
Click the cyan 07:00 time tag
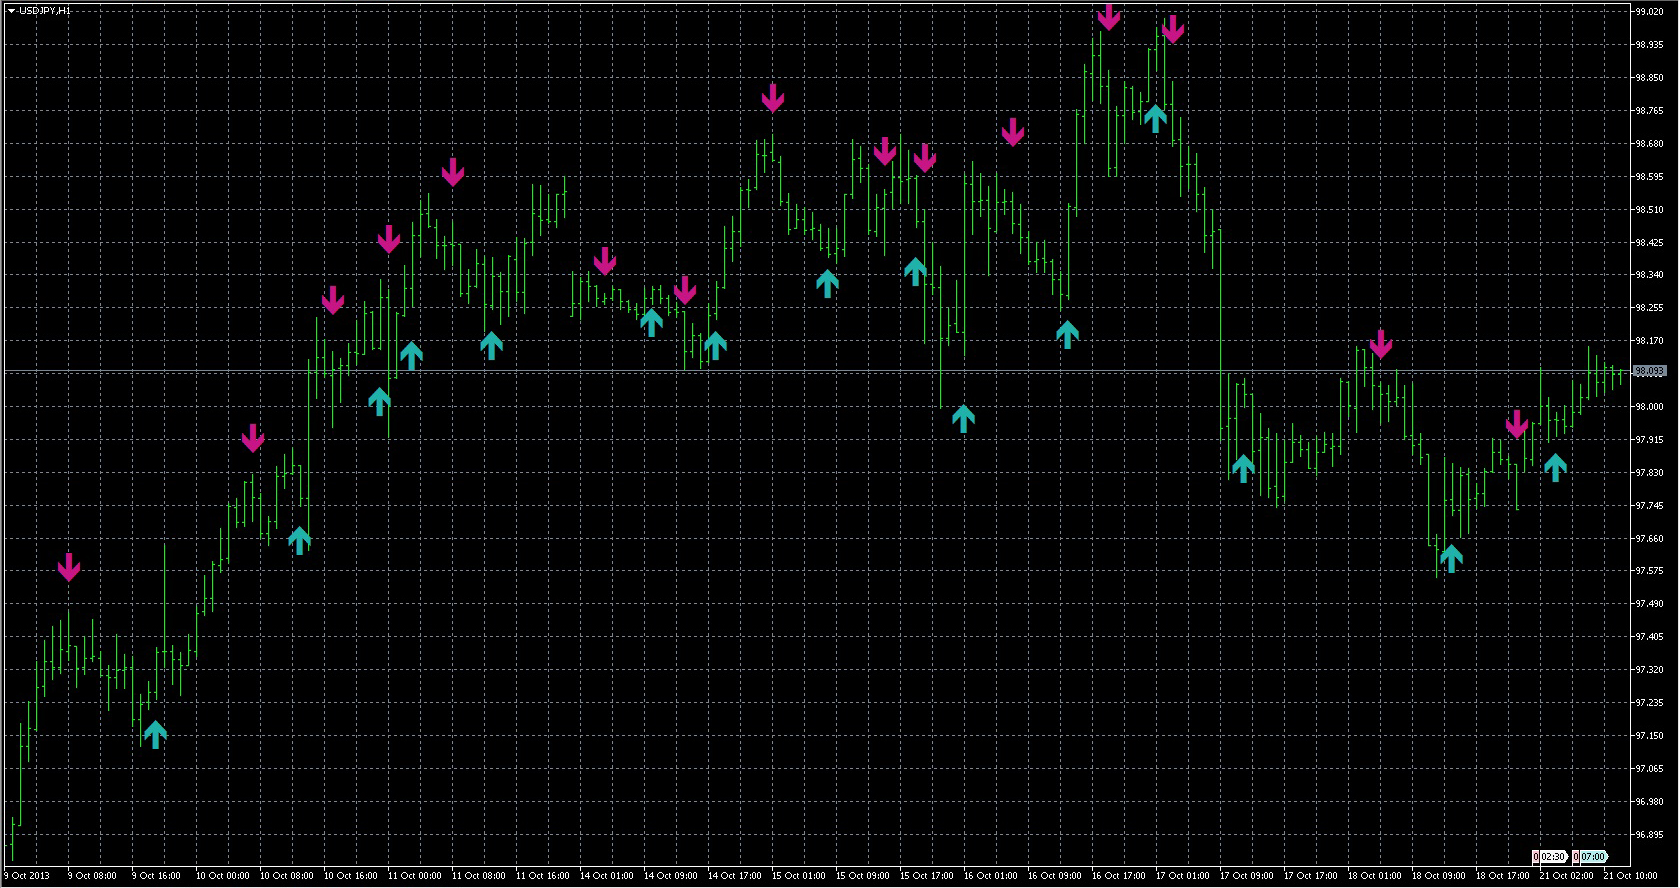(1593, 857)
